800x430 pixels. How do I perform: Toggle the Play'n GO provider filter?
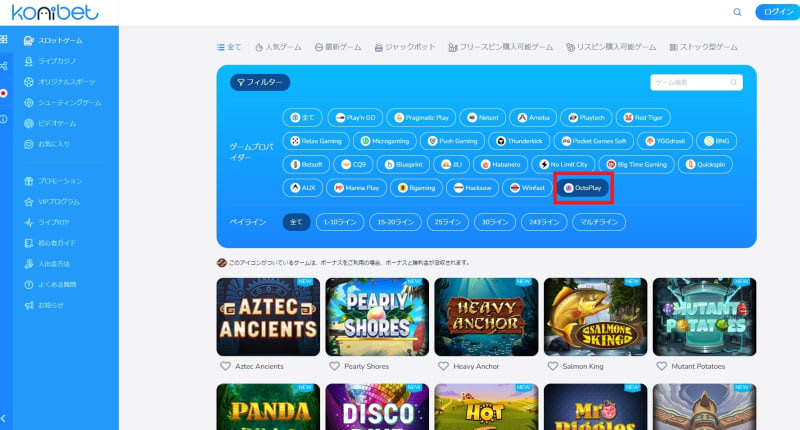(355, 117)
